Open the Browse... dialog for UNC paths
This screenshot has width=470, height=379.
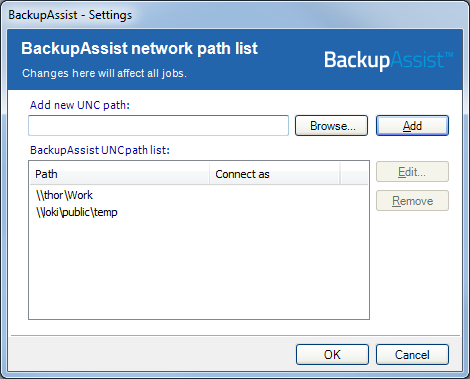click(331, 126)
